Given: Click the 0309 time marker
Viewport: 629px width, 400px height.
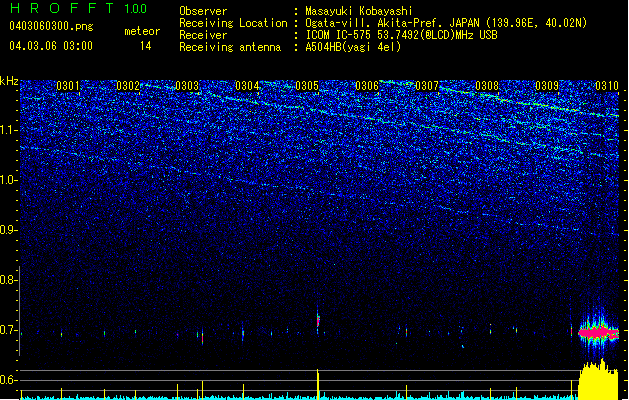Looking at the screenshot, I should point(547,86).
